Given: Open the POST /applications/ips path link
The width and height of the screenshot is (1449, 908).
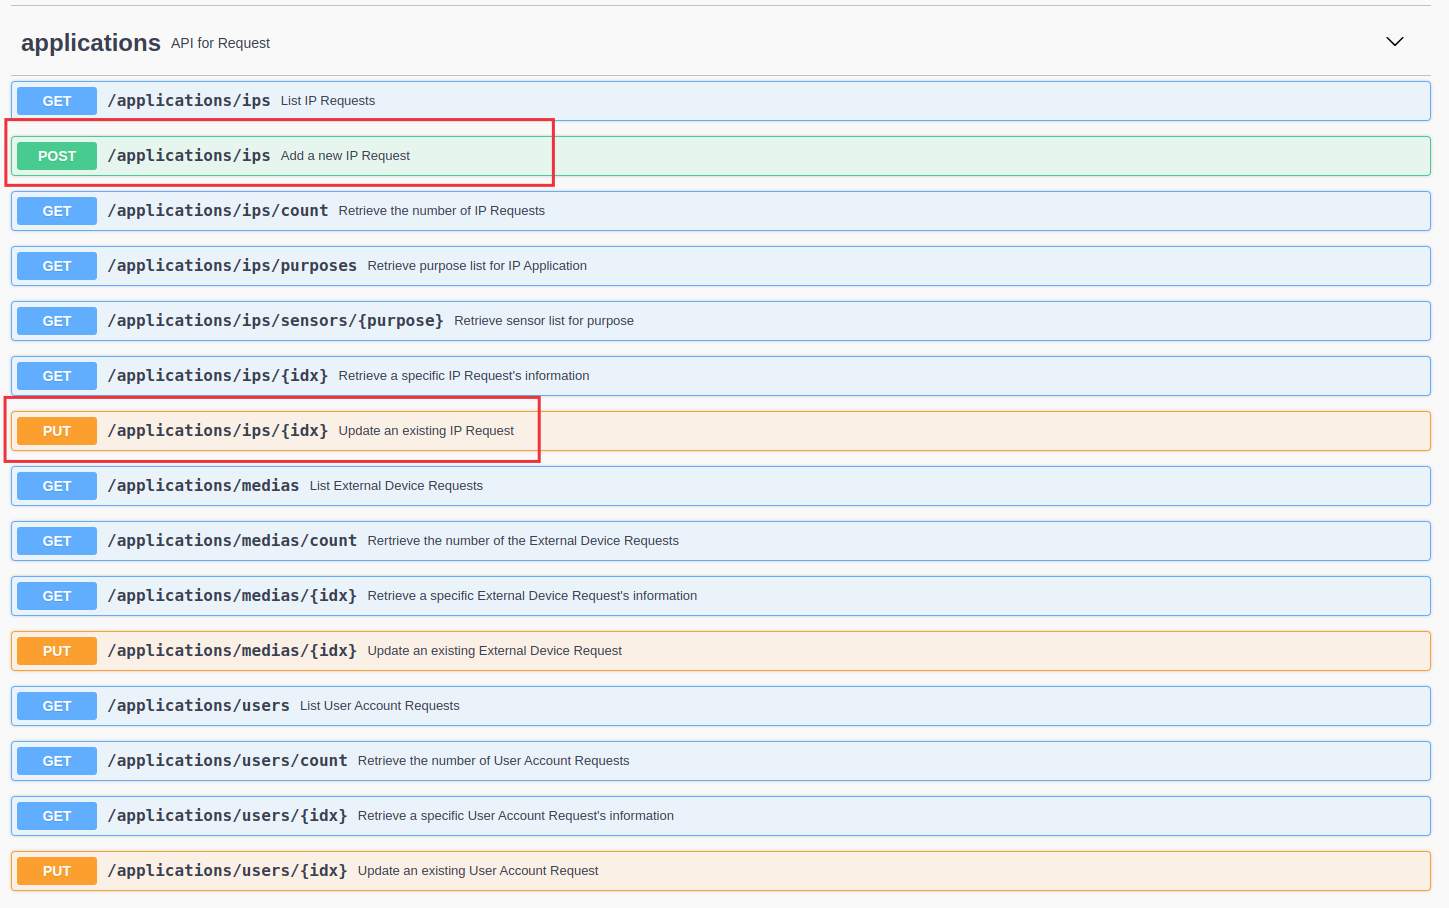Looking at the screenshot, I should pos(189,156).
